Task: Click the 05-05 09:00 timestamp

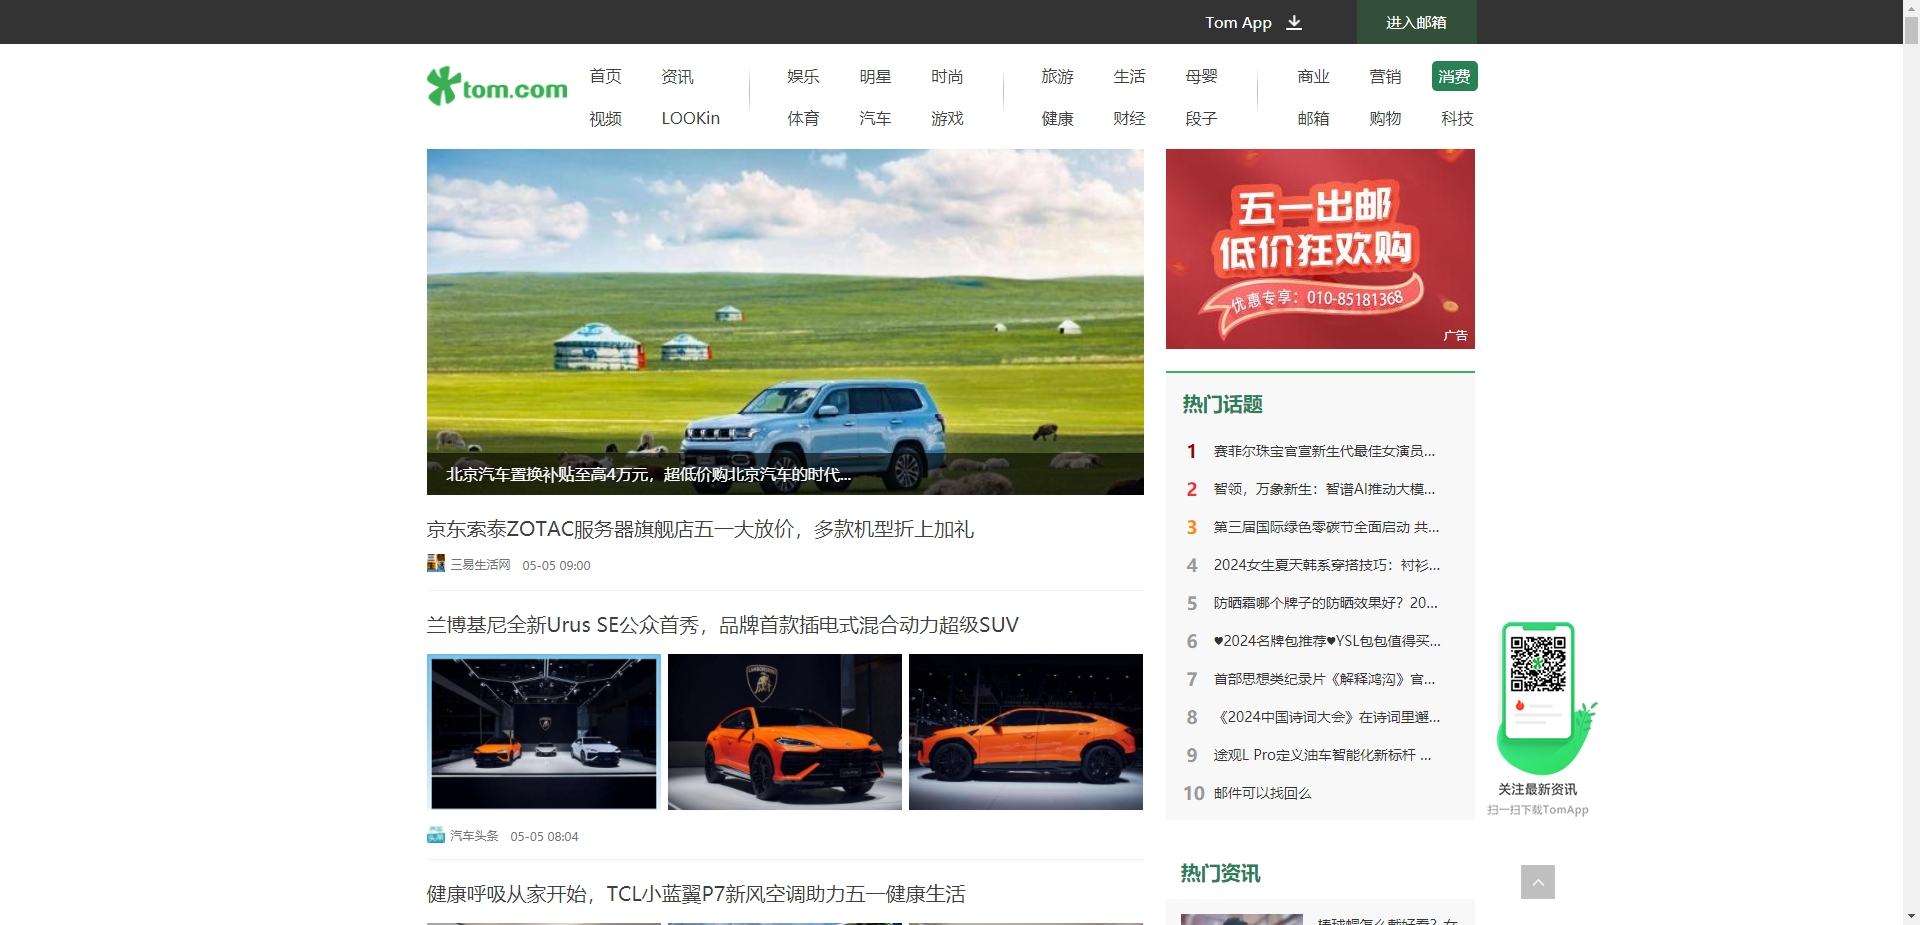Action: click(556, 565)
